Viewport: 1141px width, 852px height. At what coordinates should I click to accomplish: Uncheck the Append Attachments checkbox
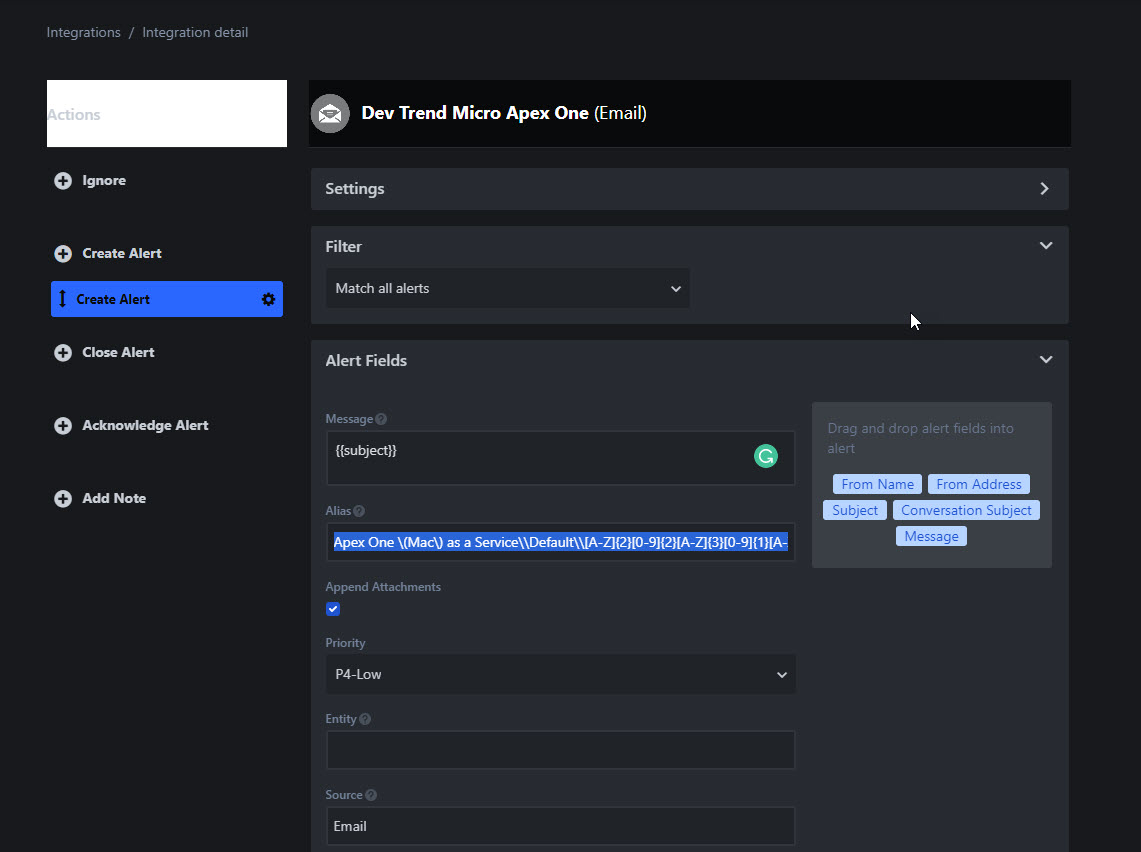tap(333, 609)
